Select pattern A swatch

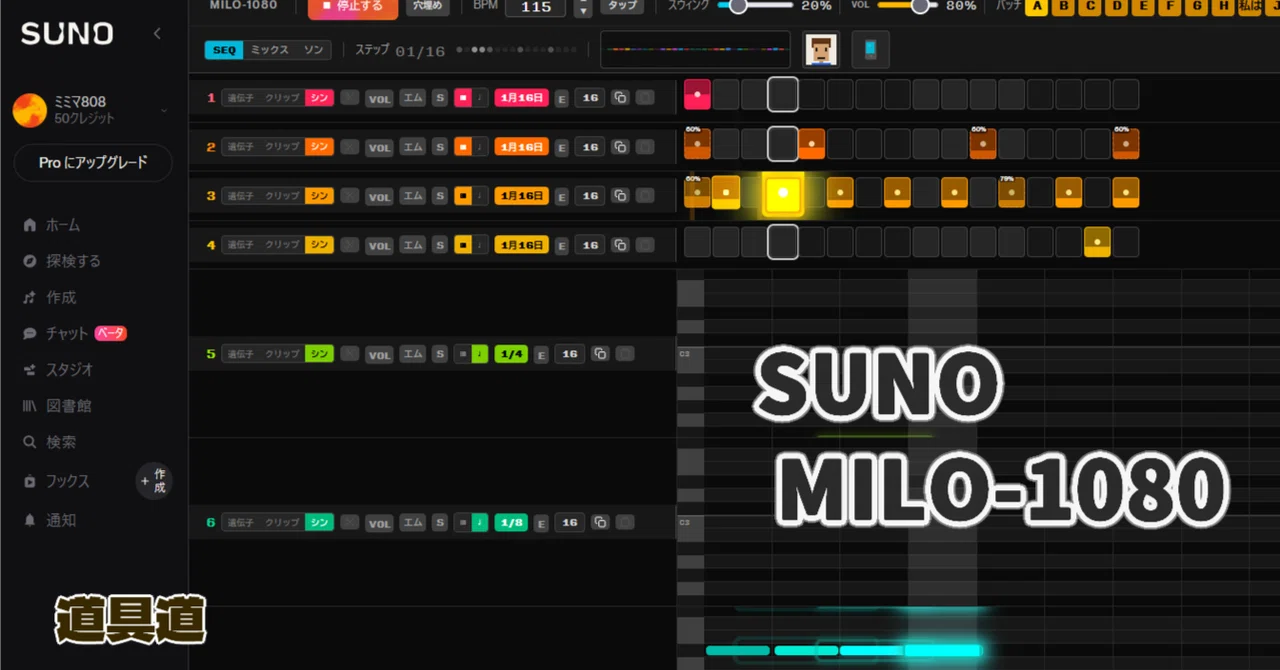[1037, 6]
